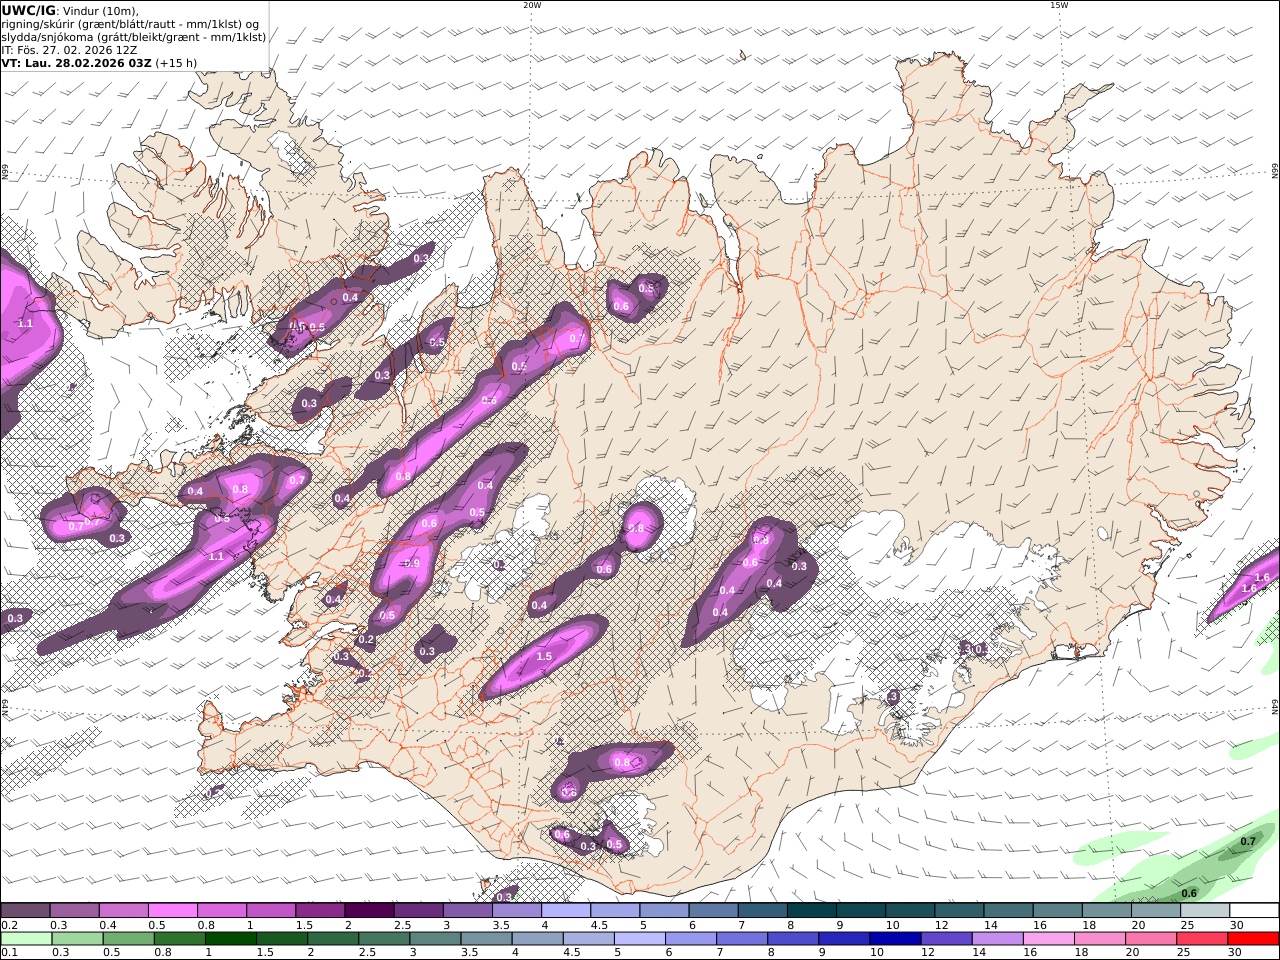Screen dimensions: 1280x960
Task: Click the header line 'UWC/IG: Vindur (10m),'
Action: pos(70,11)
